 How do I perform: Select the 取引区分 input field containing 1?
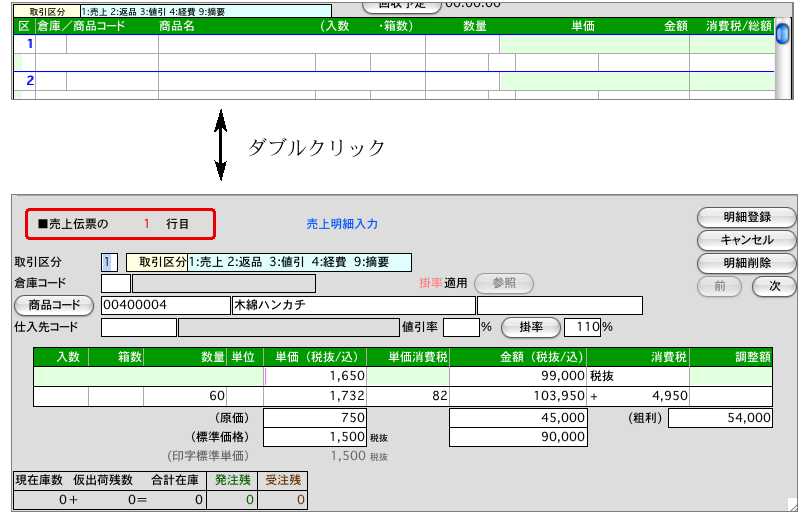click(x=109, y=262)
